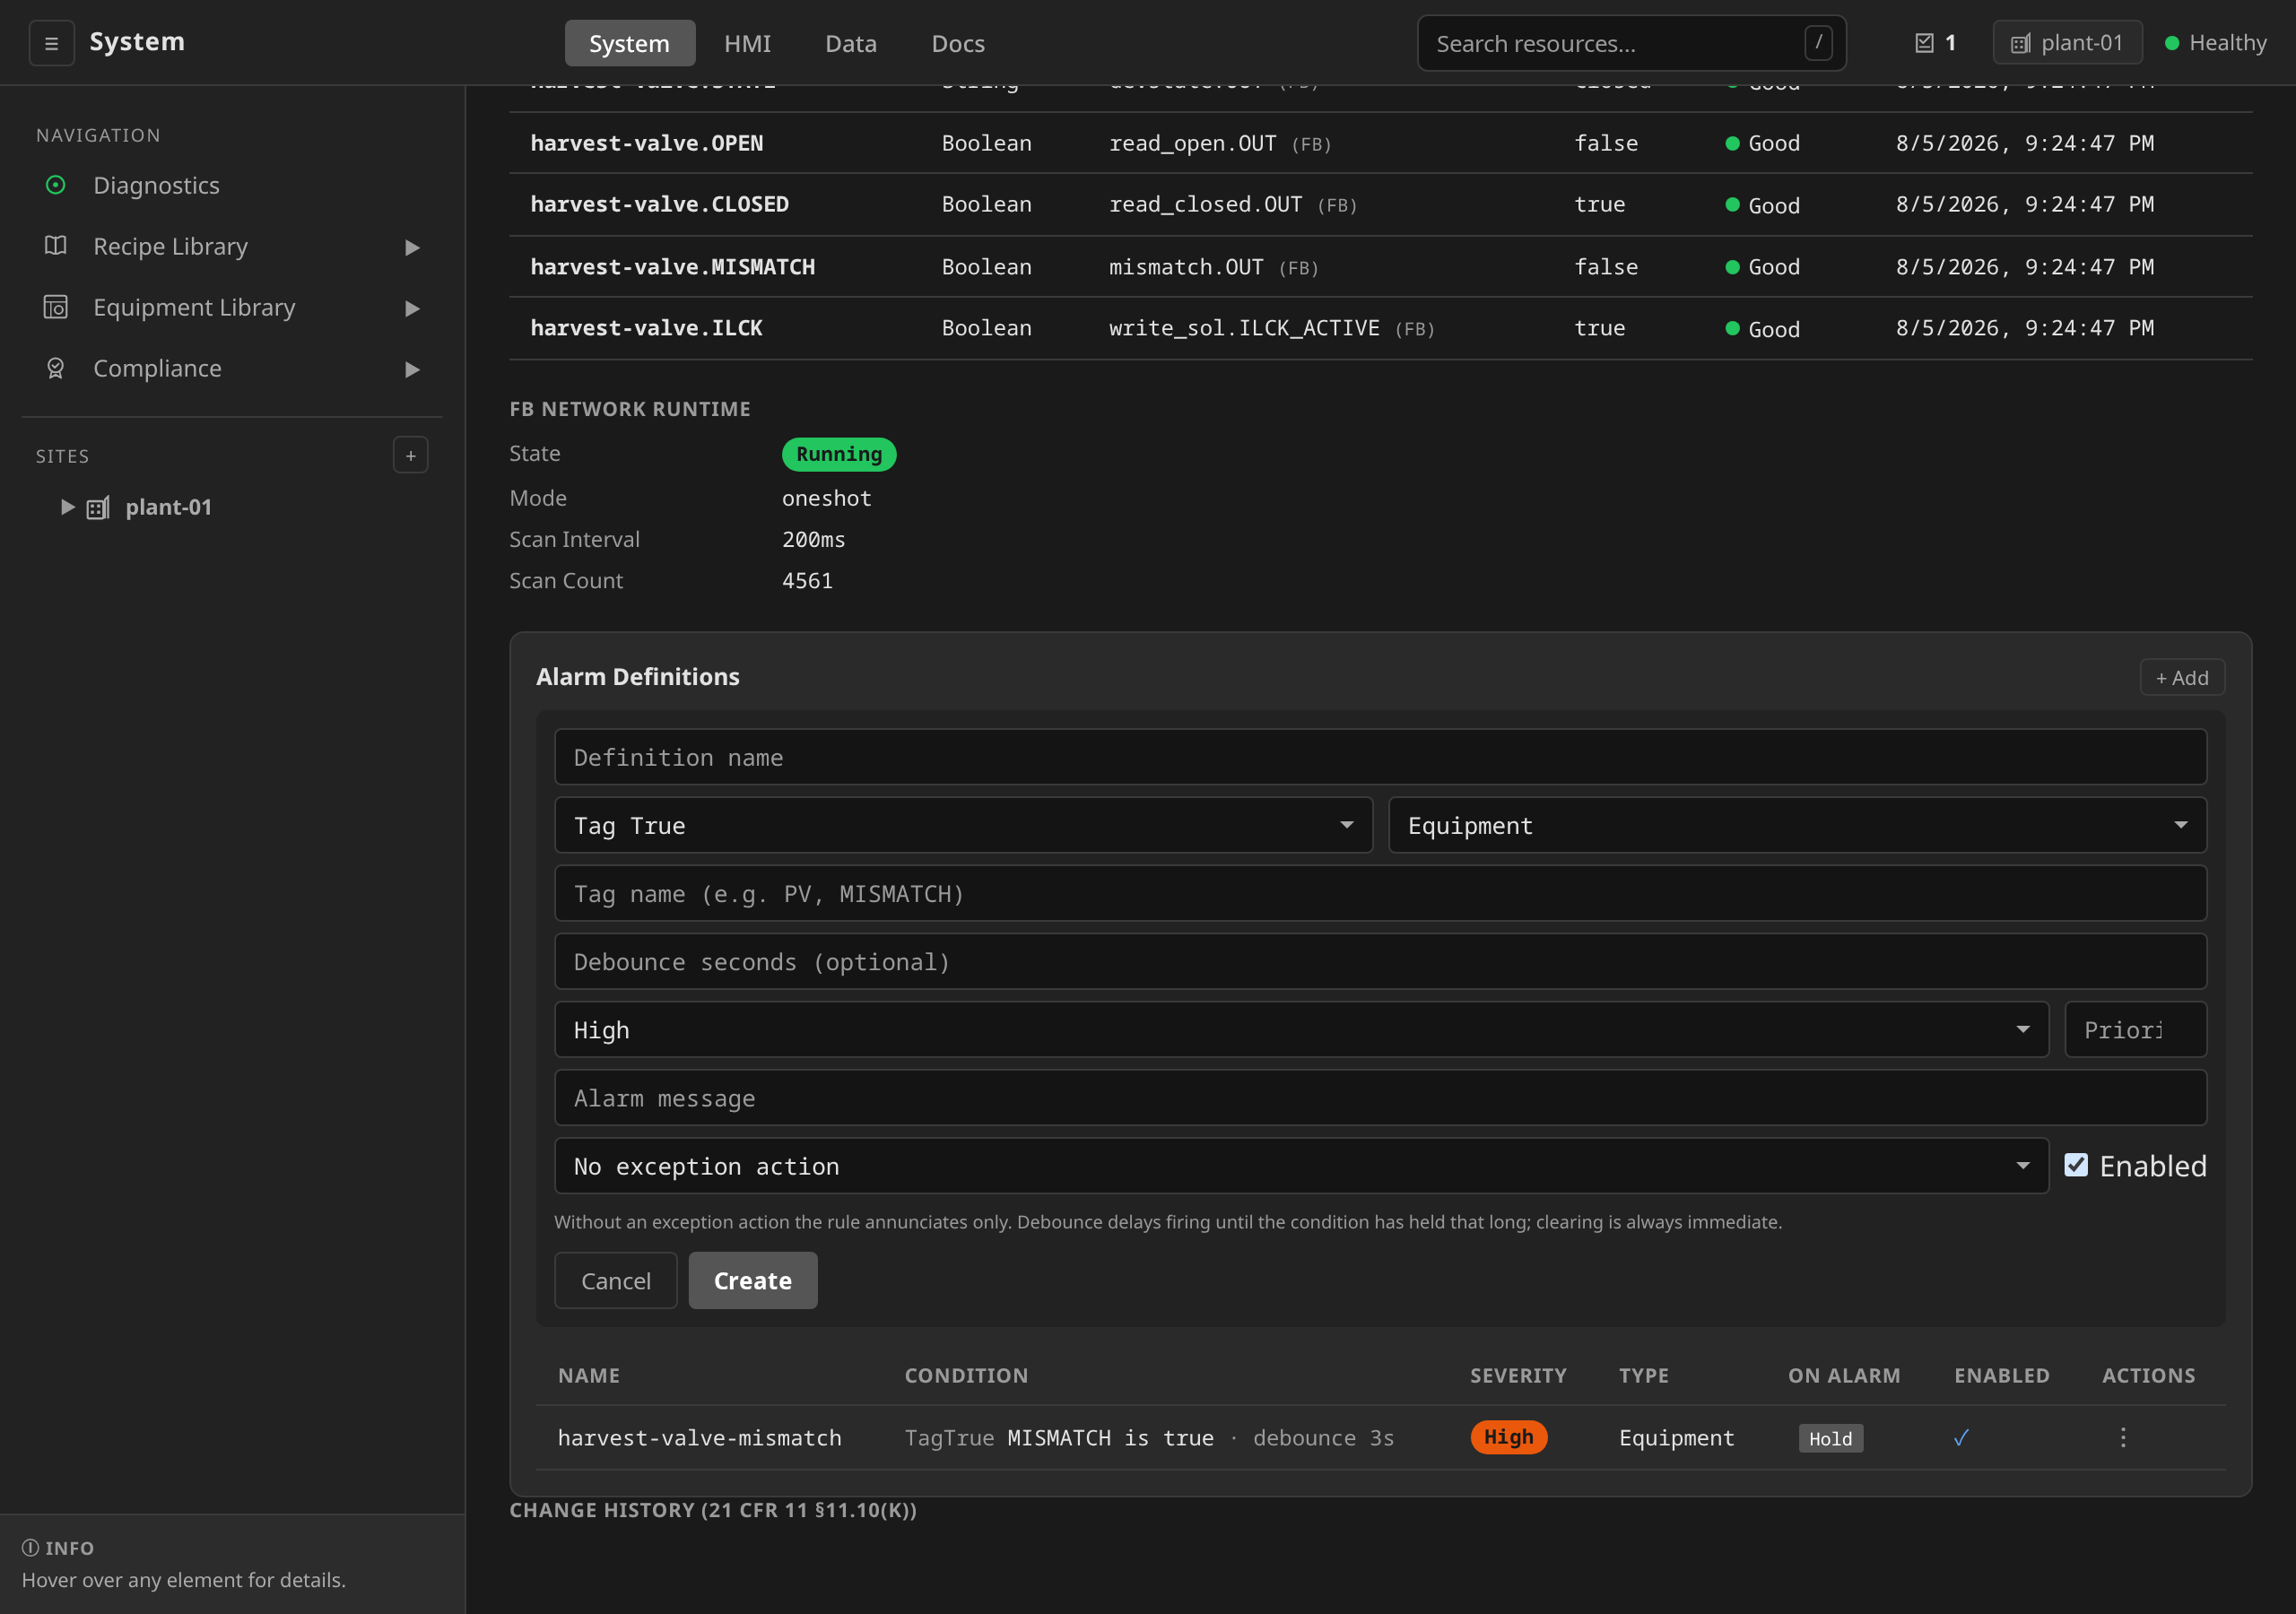Click the High severity badge in alarm table
The width and height of the screenshot is (2296, 1614).
click(x=1508, y=1437)
